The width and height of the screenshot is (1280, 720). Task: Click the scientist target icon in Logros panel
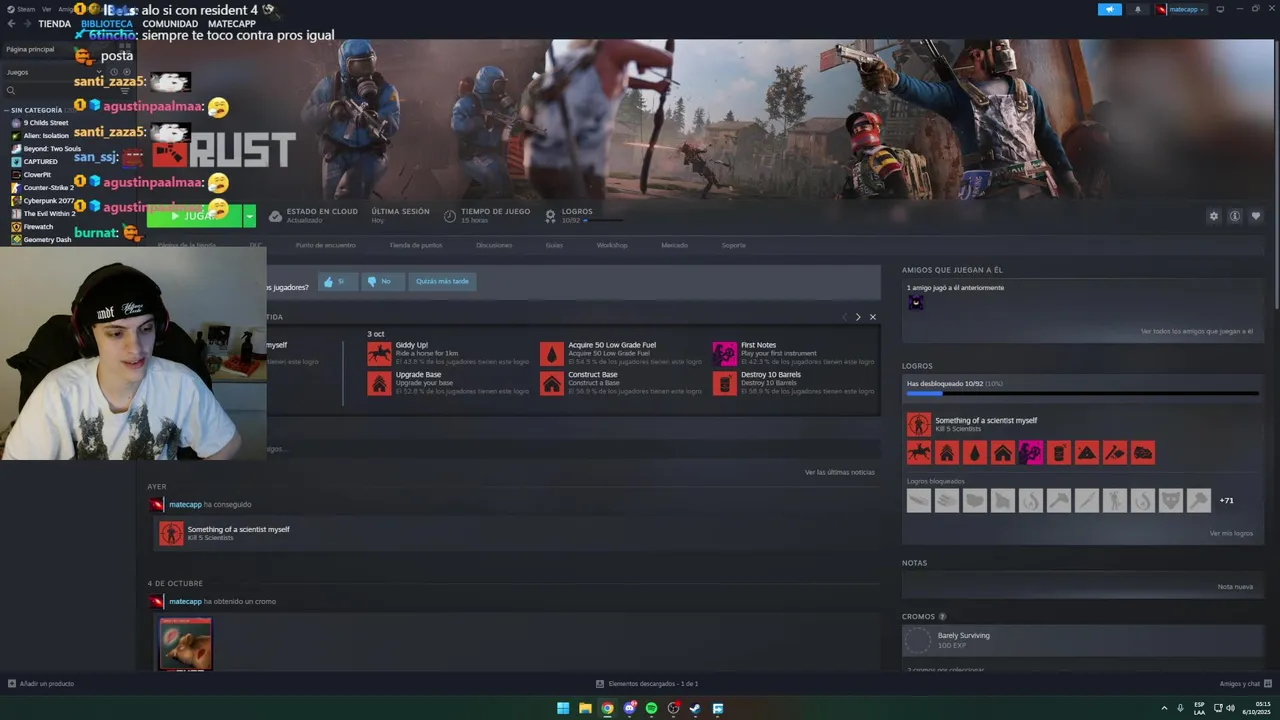919,424
